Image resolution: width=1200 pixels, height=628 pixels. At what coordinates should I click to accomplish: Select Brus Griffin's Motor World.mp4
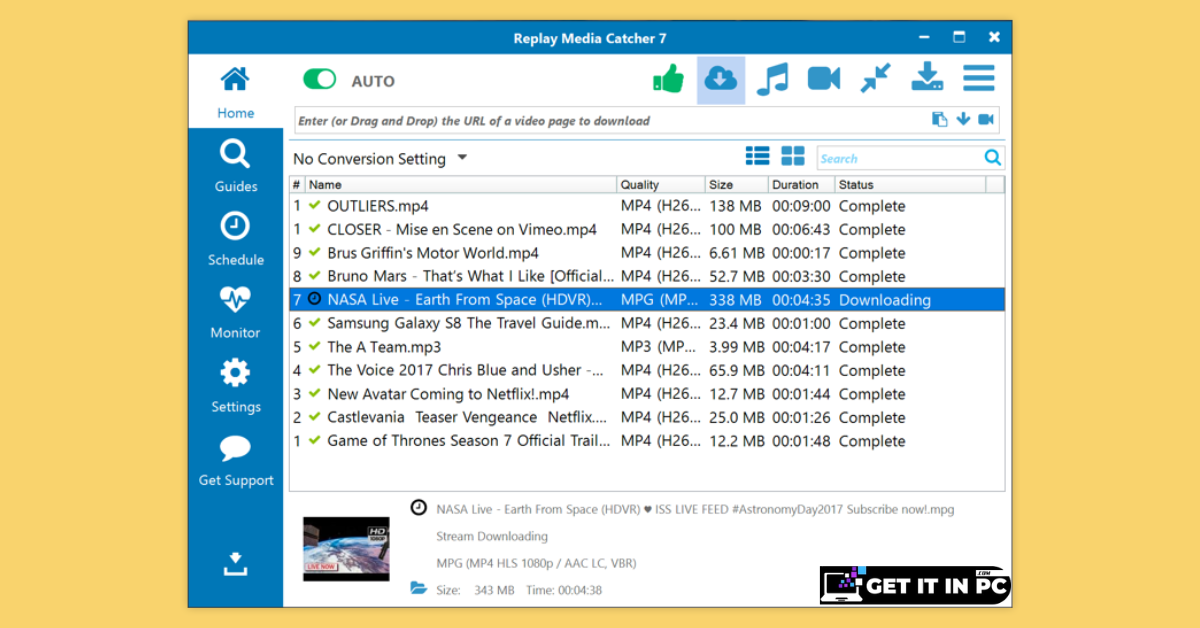pyautogui.click(x=647, y=253)
